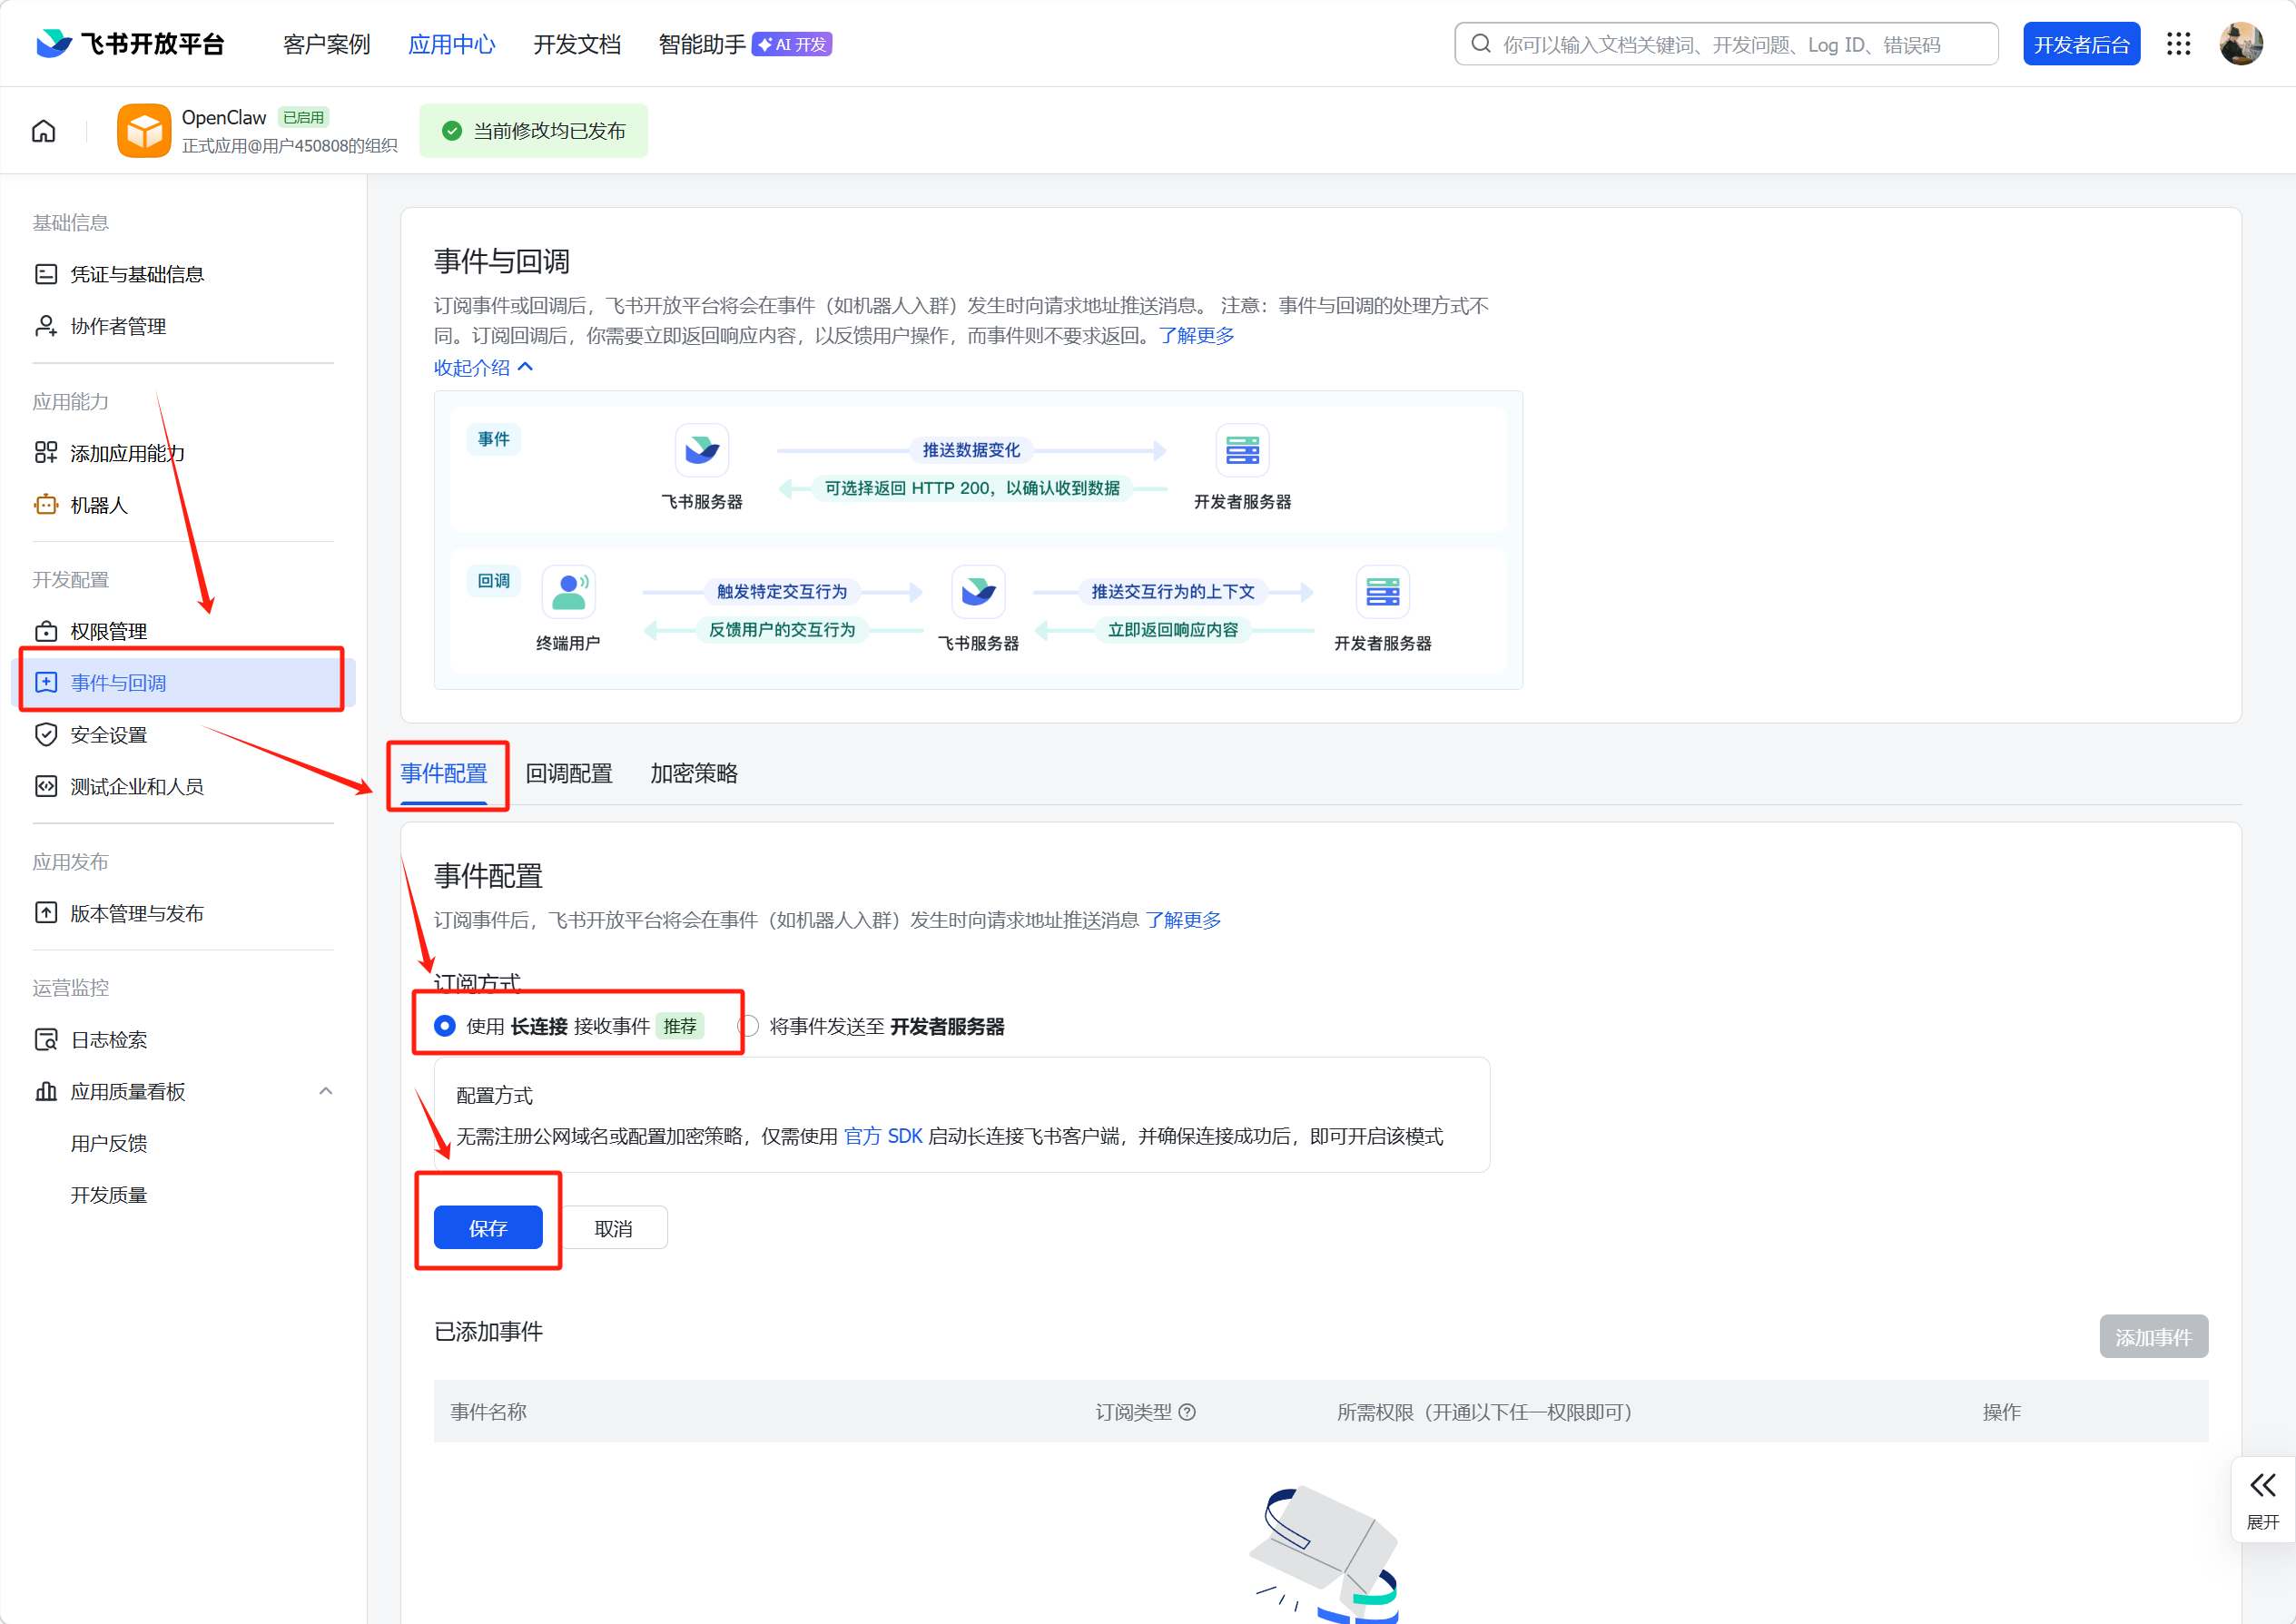Expand the right-side 展开 panel
Screen dimensions: 2296x1624
click(2262, 1499)
